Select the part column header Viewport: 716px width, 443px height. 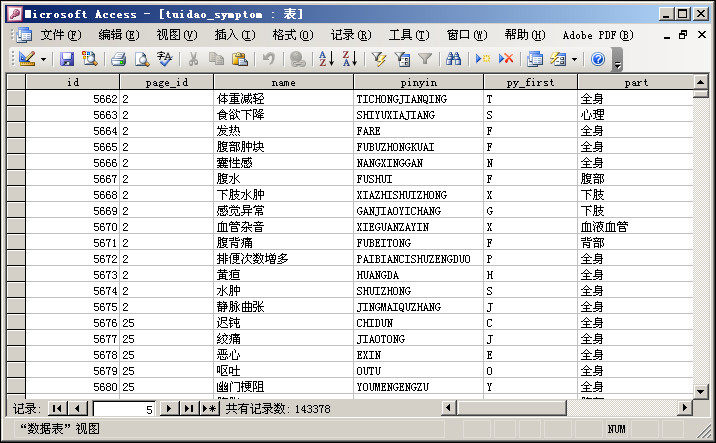pos(636,82)
